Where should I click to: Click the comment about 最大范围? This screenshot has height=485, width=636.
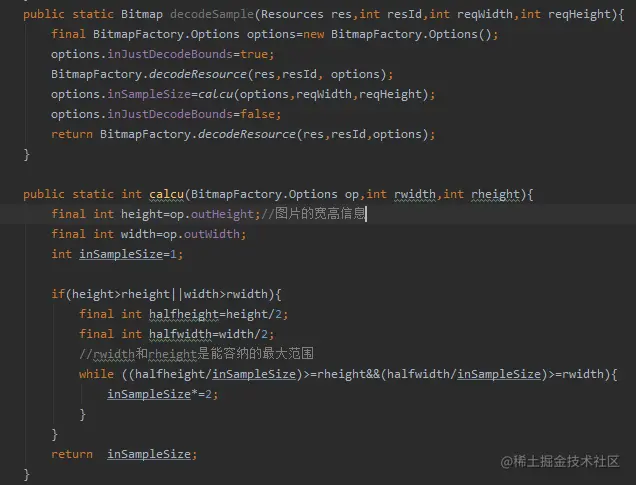pos(196,354)
